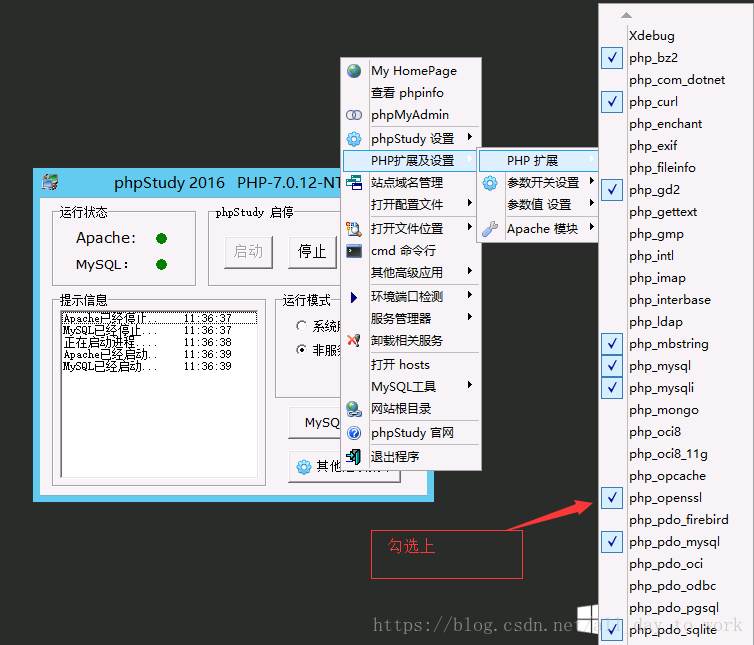Viewport: 754px width, 645px height.
Task: Click the gear icon beside 参数开关设置
Action: (490, 183)
